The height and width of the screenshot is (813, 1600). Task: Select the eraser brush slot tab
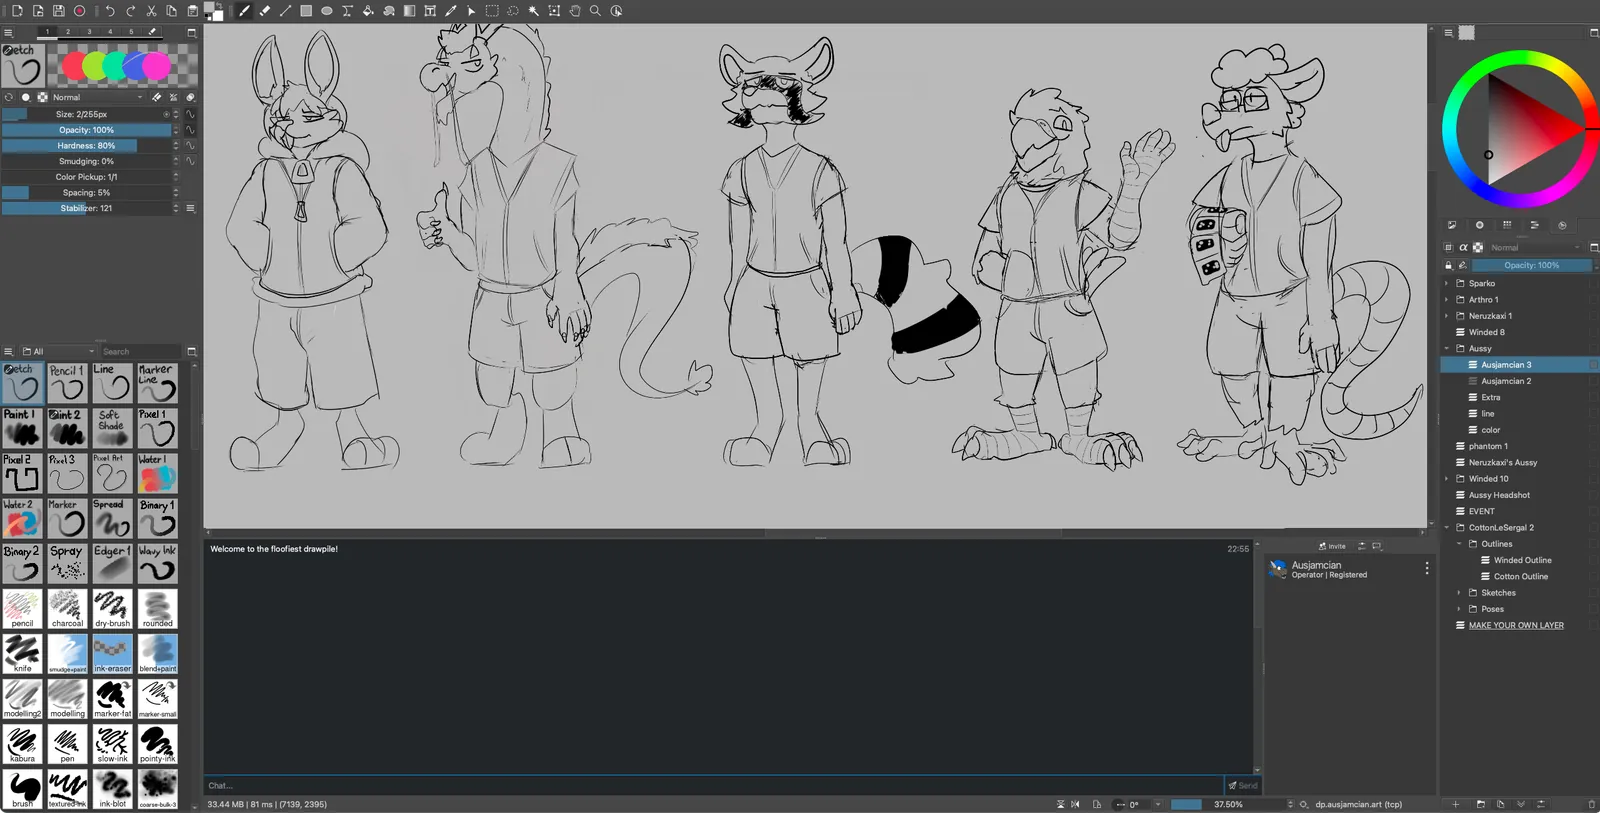pyautogui.click(x=152, y=32)
